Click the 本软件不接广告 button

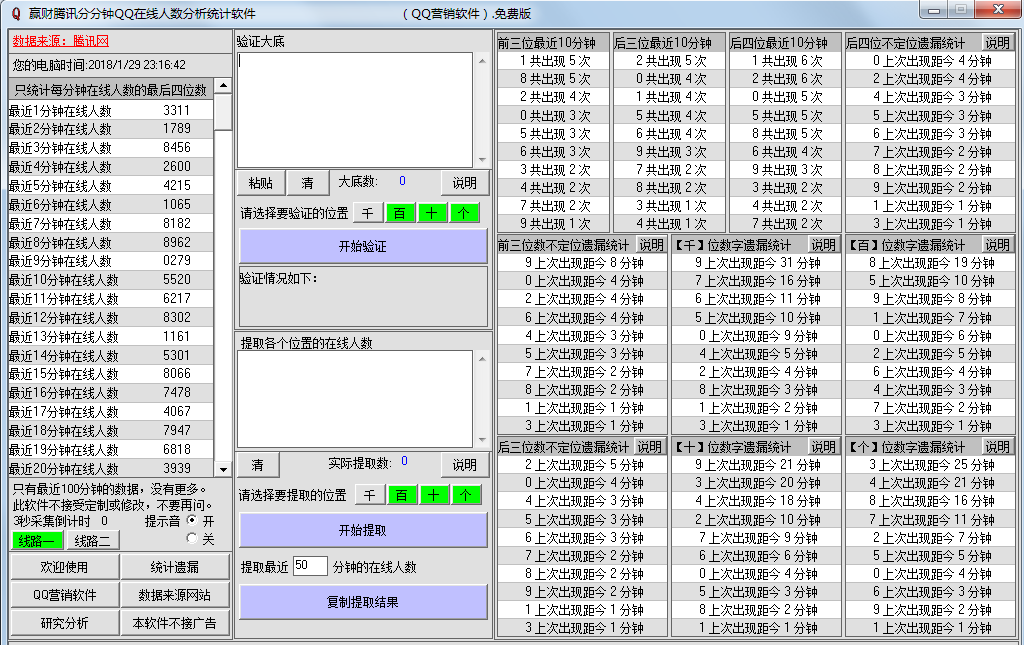(175, 623)
